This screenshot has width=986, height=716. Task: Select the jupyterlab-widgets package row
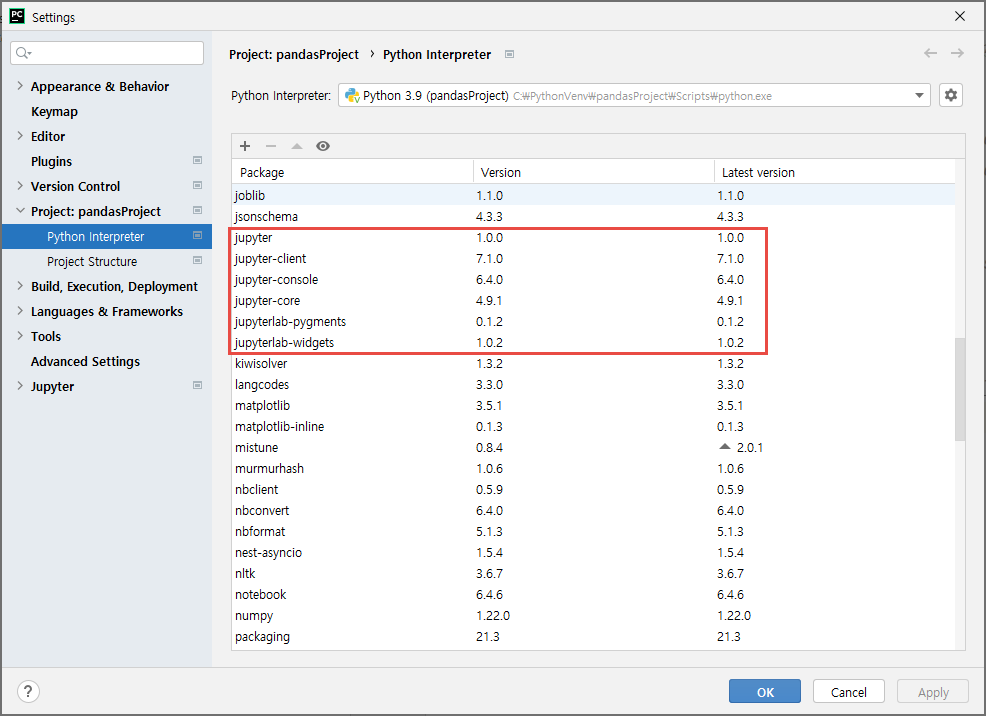coord(593,343)
